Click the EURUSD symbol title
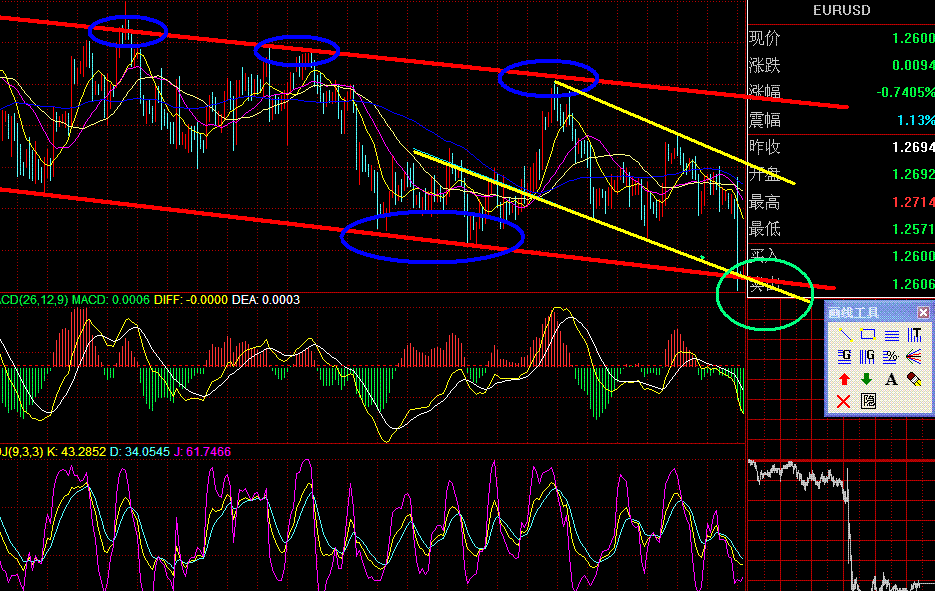The width and height of the screenshot is (935, 591). tap(841, 10)
